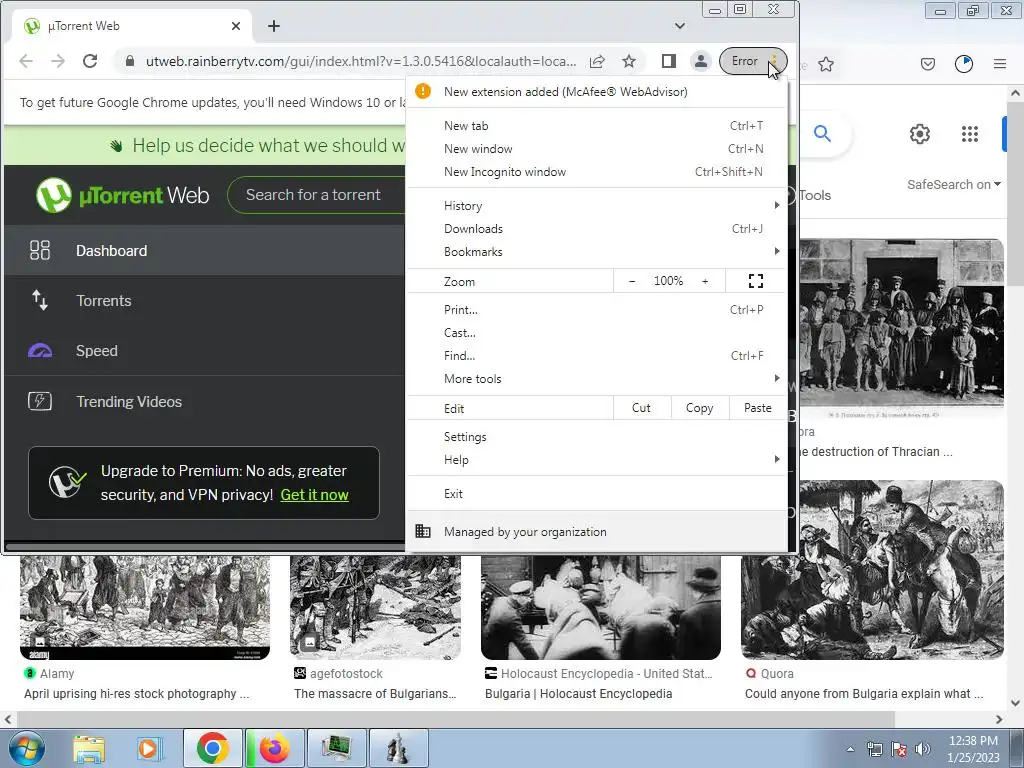
Task: Open the SafeSearch on dropdown
Action: tap(953, 185)
